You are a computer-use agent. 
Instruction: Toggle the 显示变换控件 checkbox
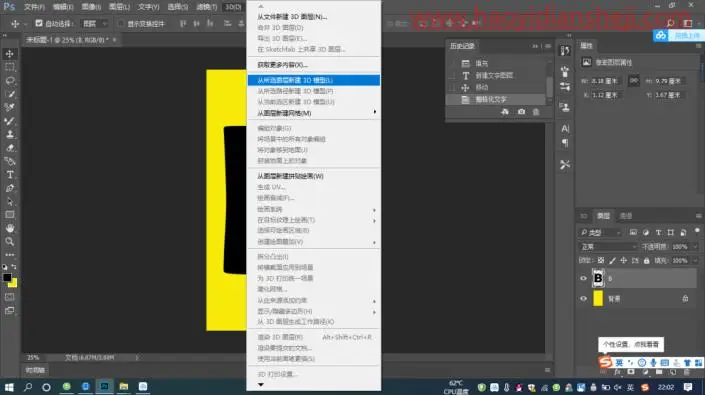[120, 23]
